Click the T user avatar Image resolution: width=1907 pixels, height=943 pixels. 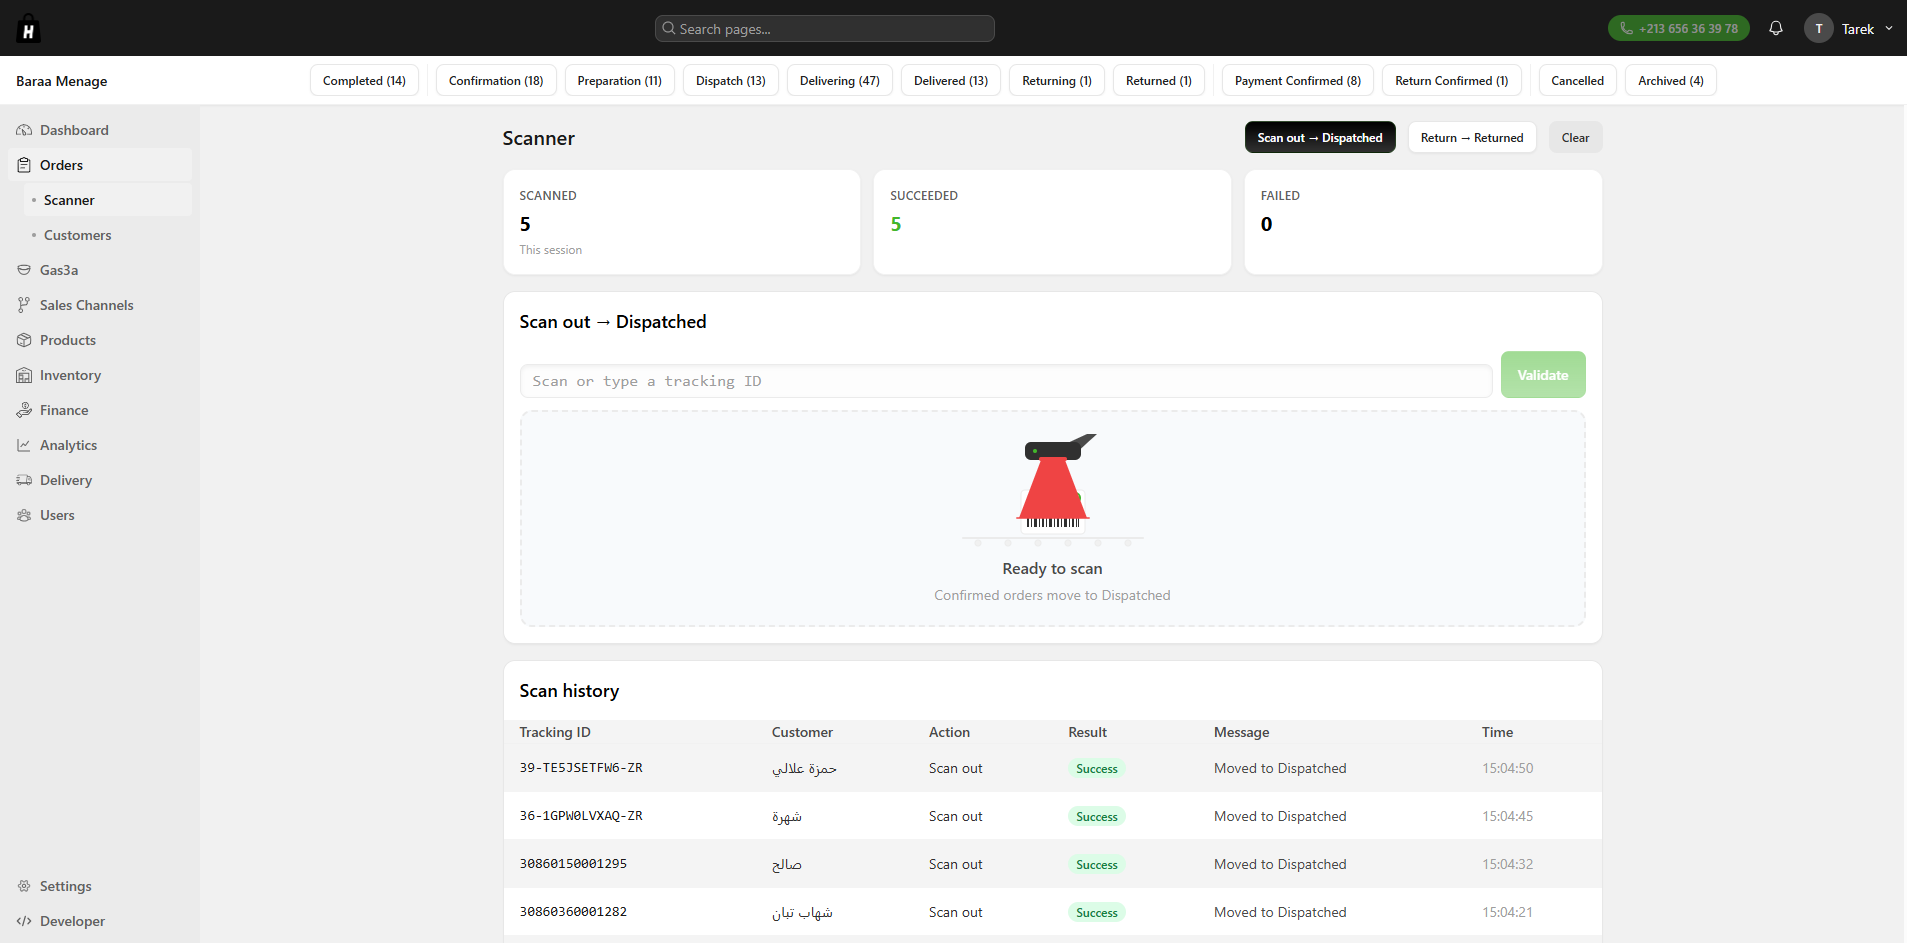pos(1818,28)
